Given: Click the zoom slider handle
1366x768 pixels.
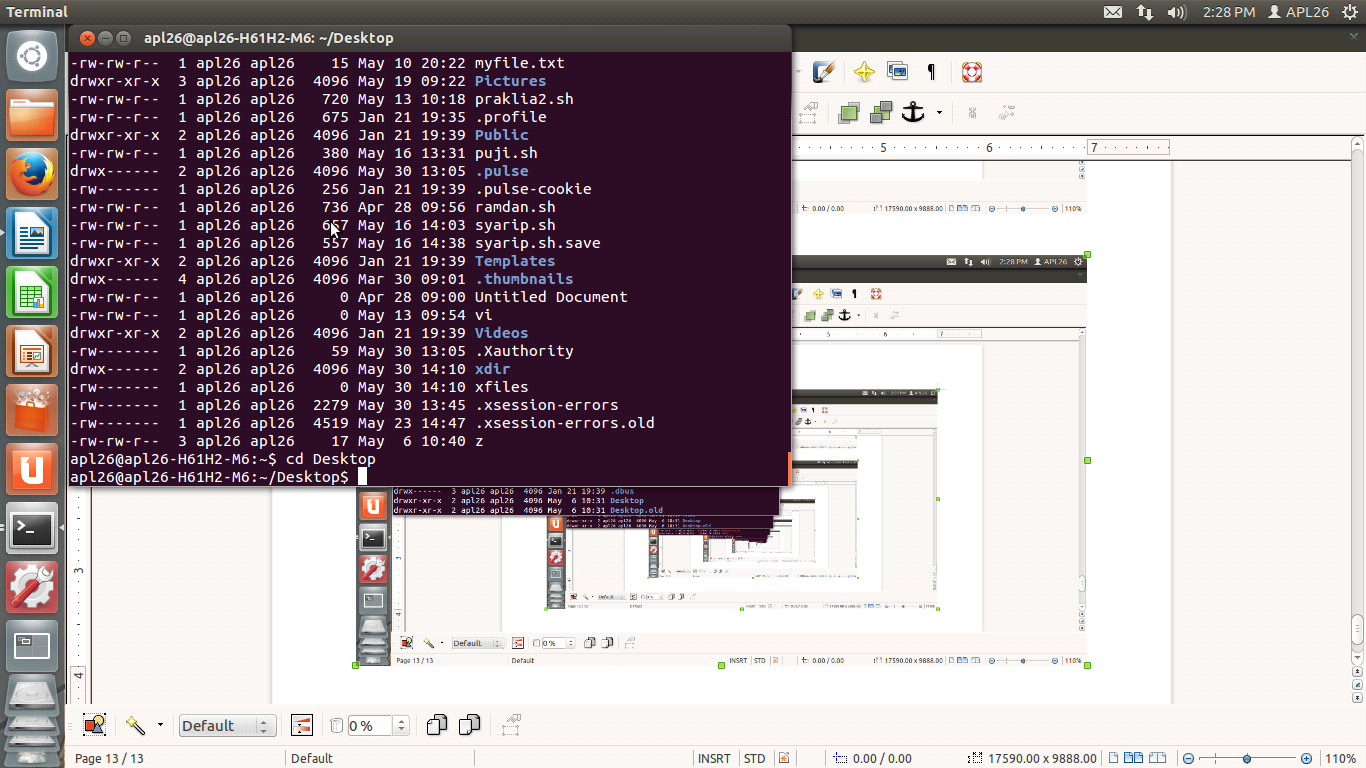Looking at the screenshot, I should pyautogui.click(x=1247, y=758).
